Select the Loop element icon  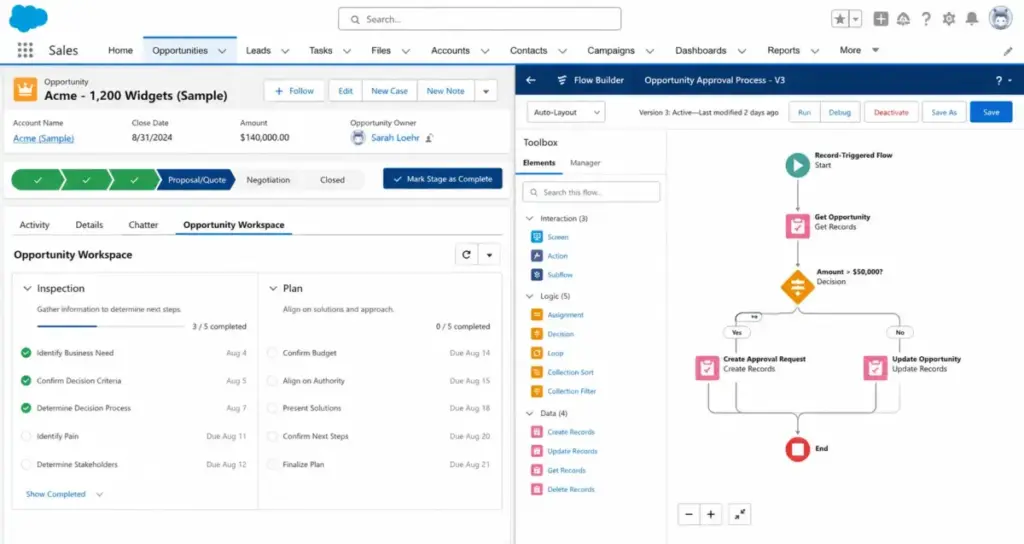[537, 353]
